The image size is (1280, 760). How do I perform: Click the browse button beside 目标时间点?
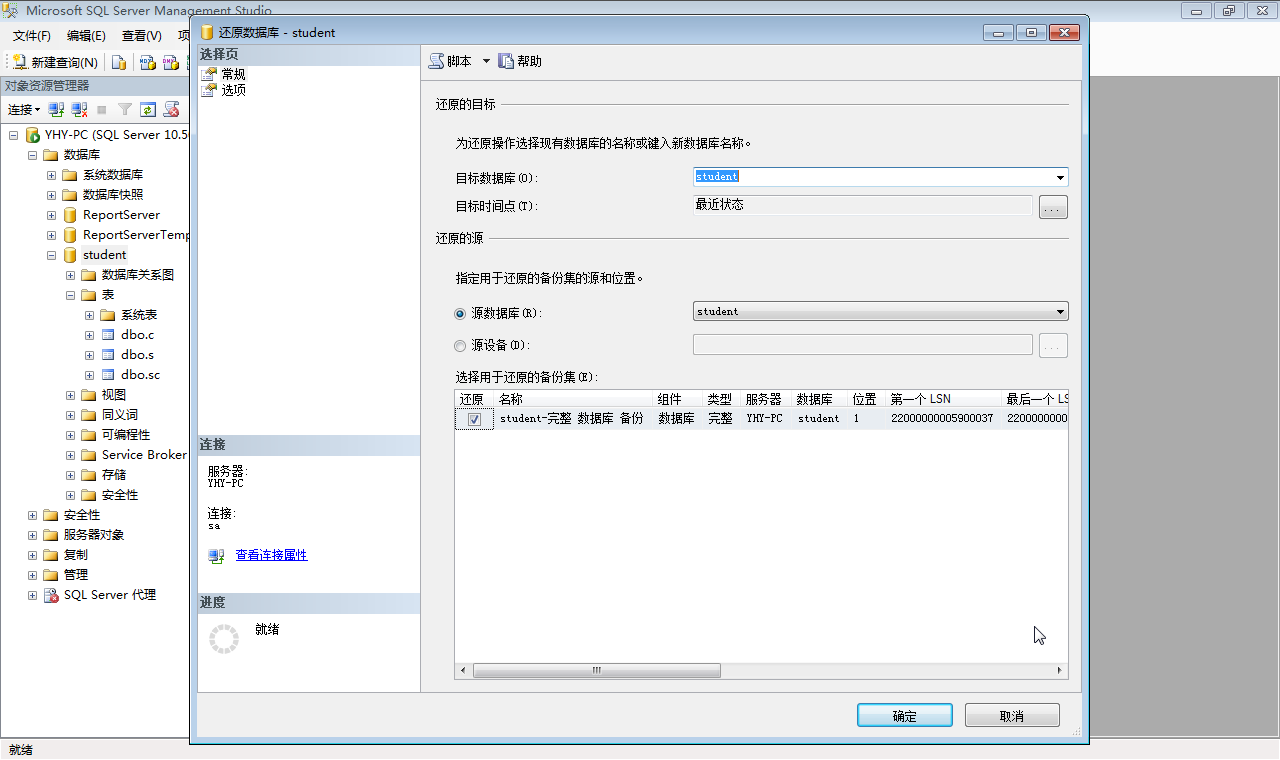[1054, 207]
